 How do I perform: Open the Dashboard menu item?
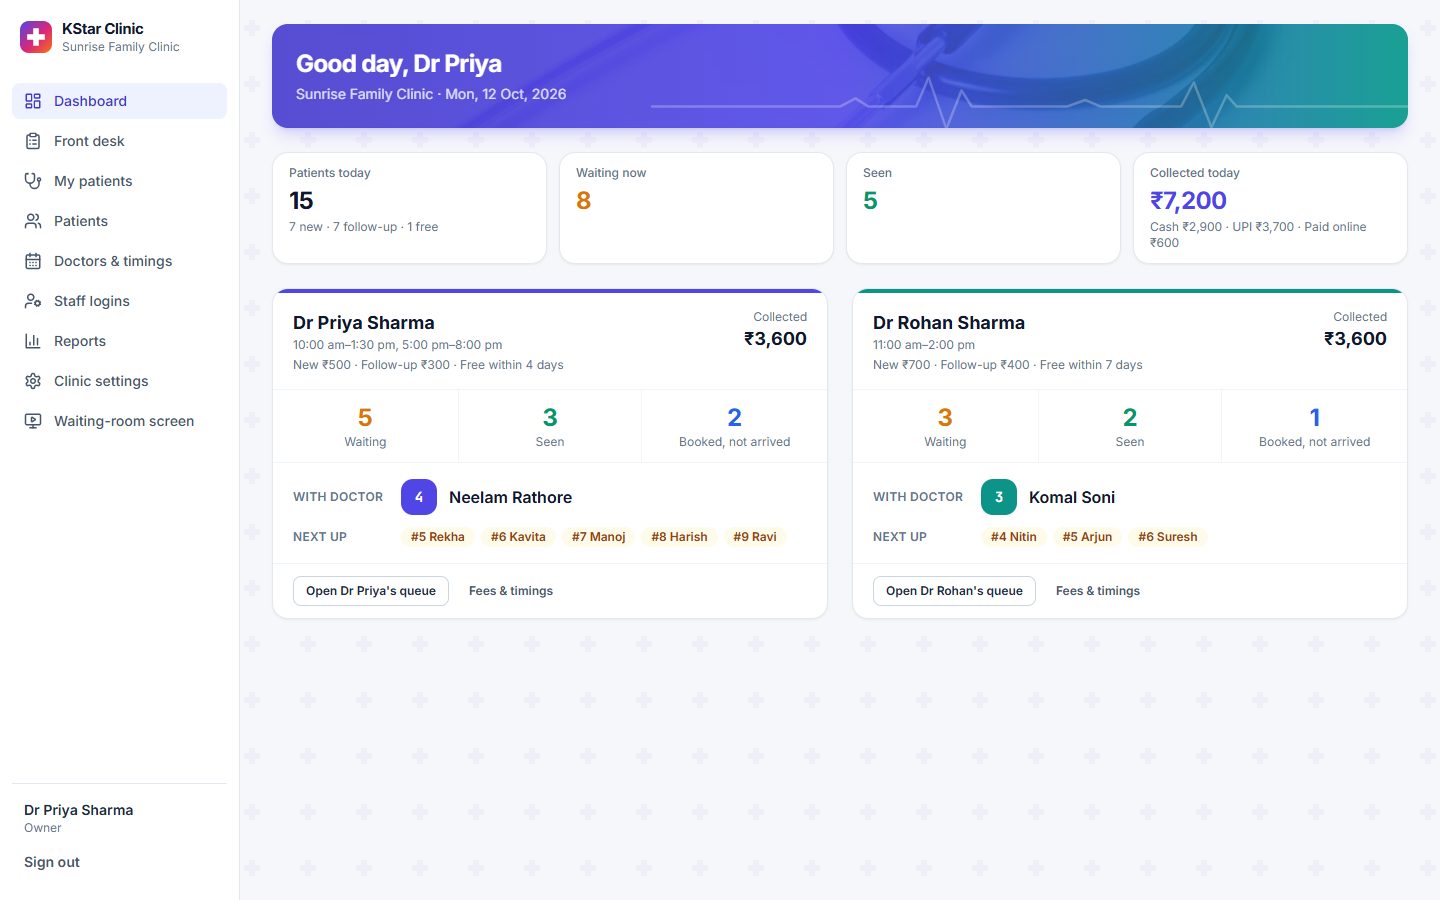coord(119,101)
